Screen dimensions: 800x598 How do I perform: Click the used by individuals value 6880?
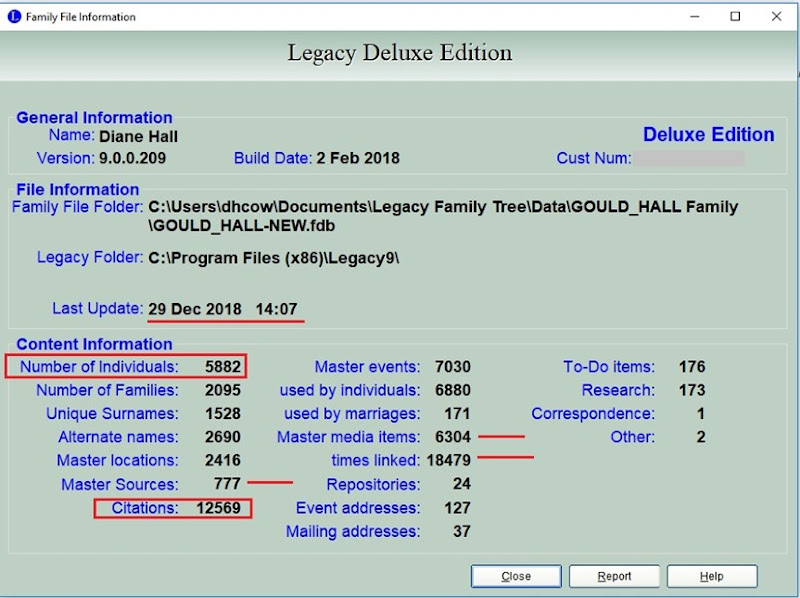coord(453,390)
